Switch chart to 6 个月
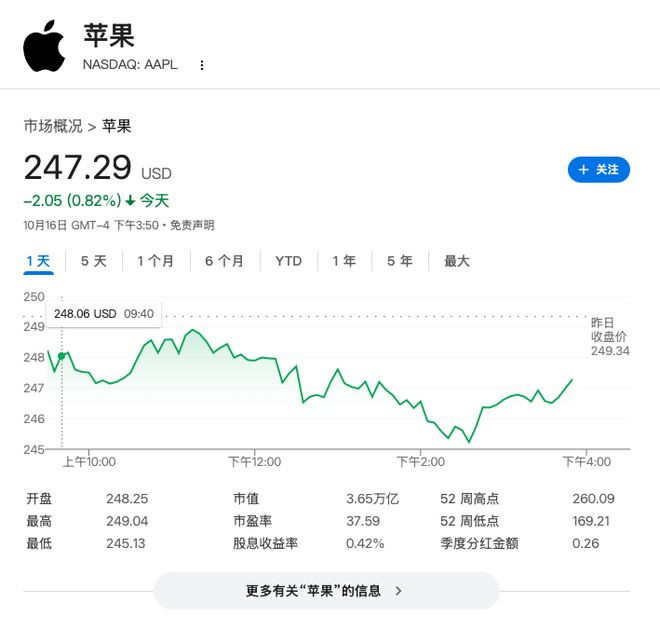Viewport: 660px width, 630px height. (224, 261)
